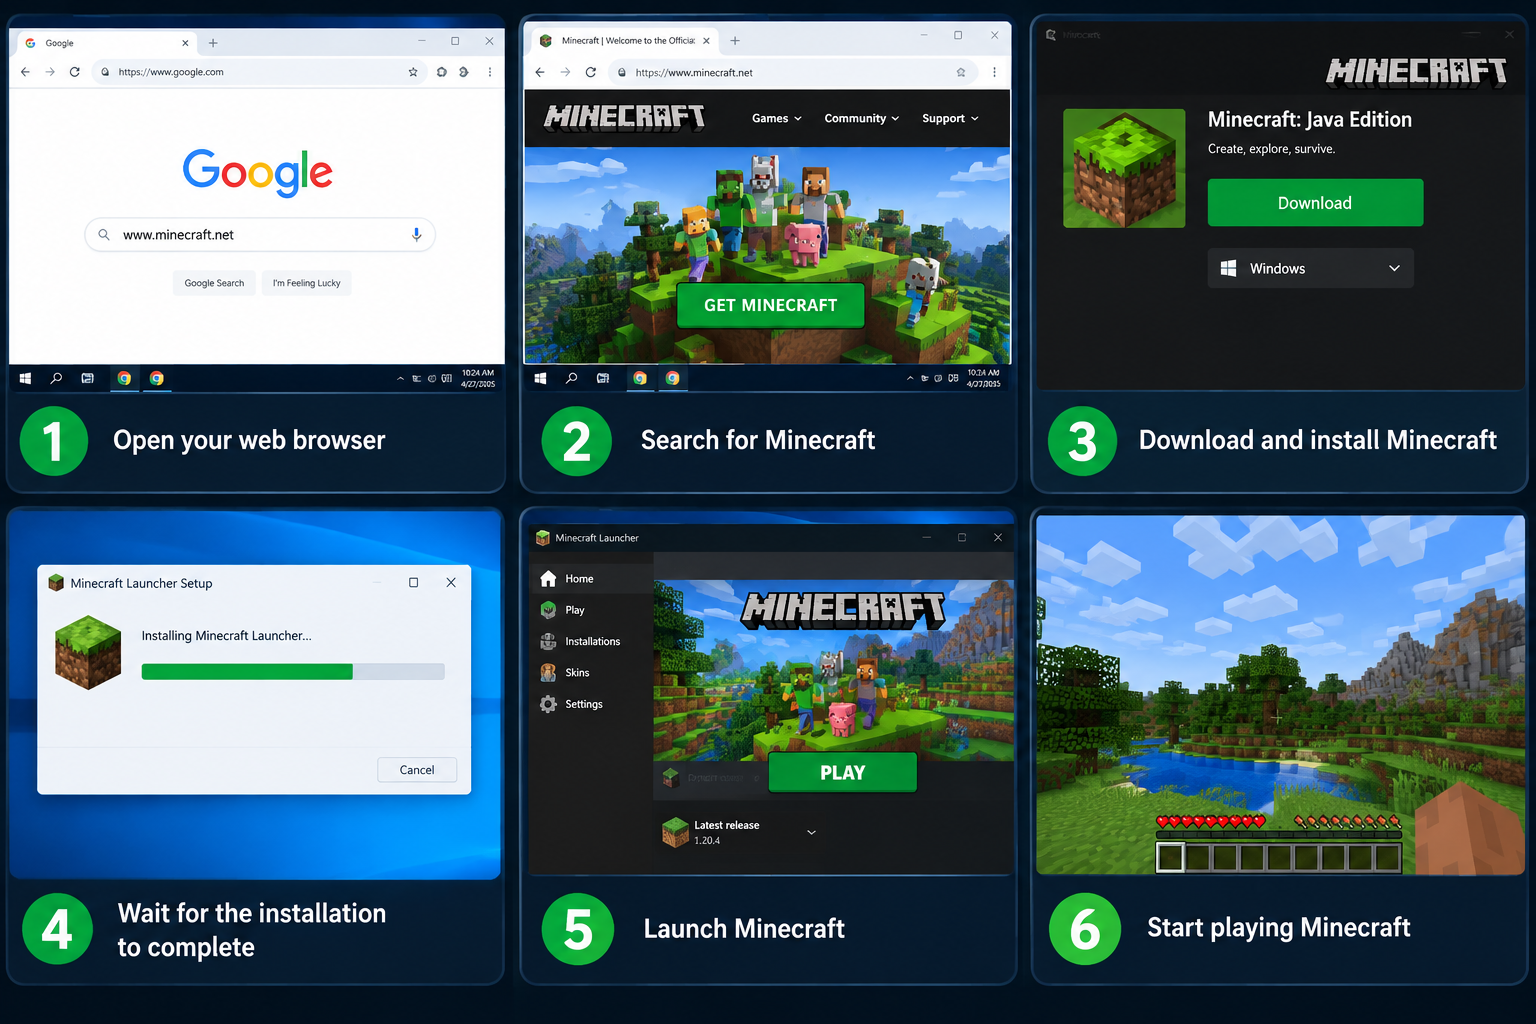Show hidden tray icons below the Google window
The width and height of the screenshot is (1536, 1024).
coord(400,378)
